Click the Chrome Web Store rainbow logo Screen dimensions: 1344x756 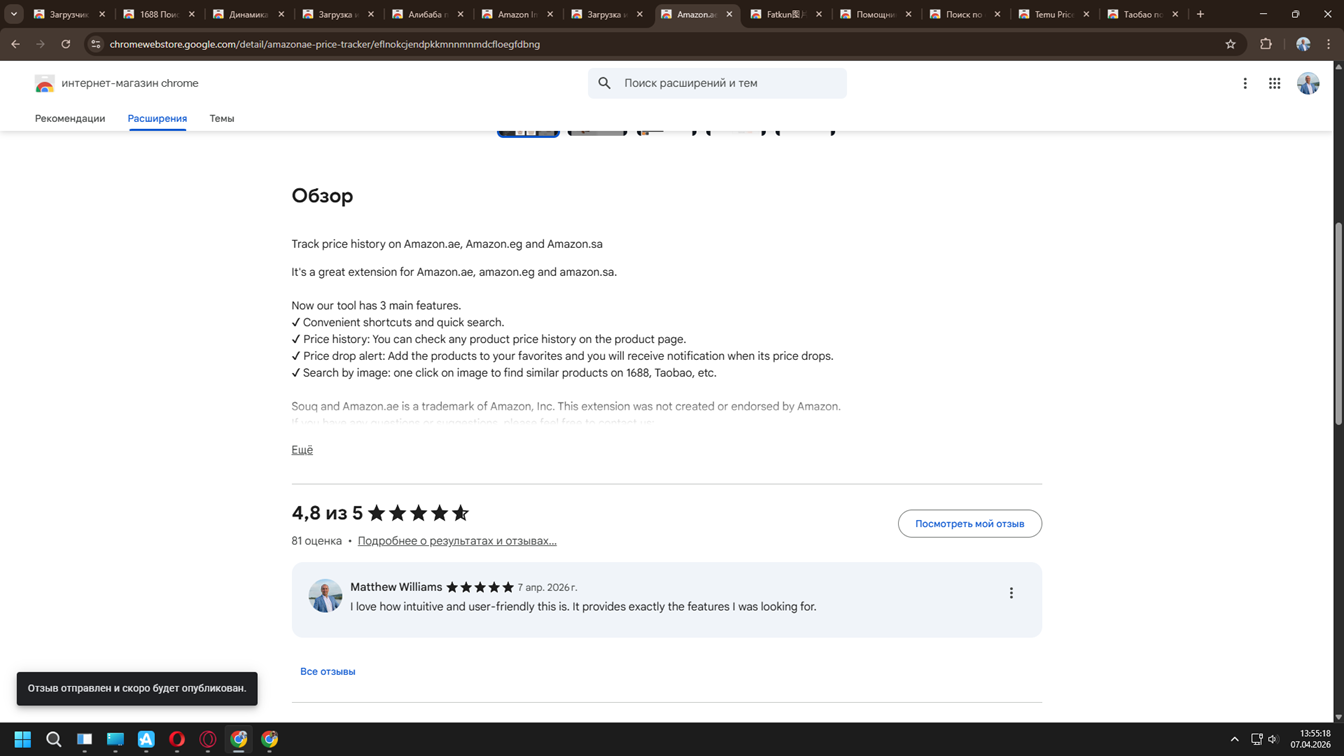pos(45,84)
